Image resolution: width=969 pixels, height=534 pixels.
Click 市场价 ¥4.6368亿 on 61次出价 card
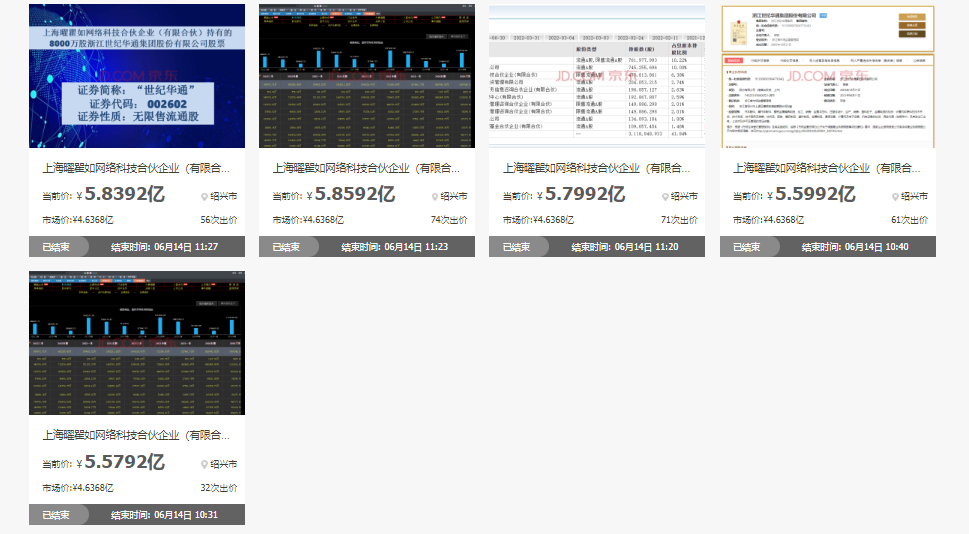pos(769,220)
